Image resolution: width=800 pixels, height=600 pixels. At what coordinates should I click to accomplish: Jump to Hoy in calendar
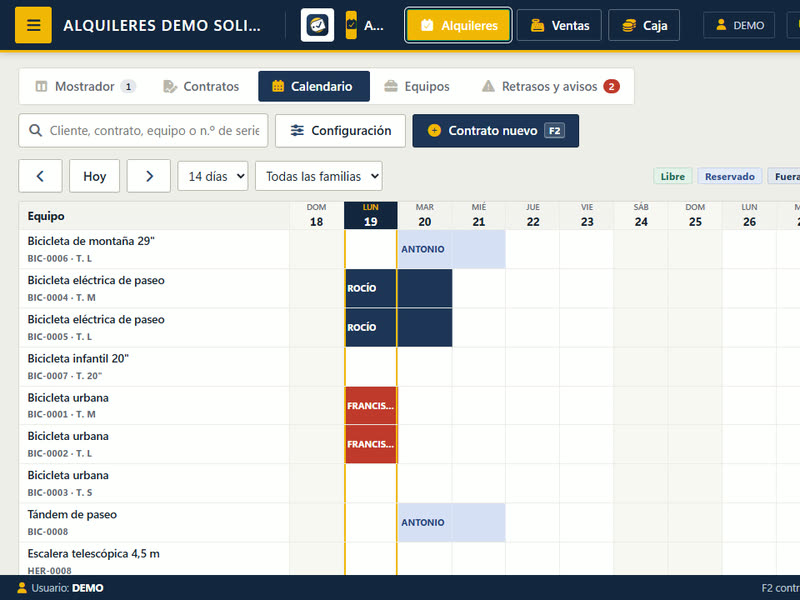point(94,176)
